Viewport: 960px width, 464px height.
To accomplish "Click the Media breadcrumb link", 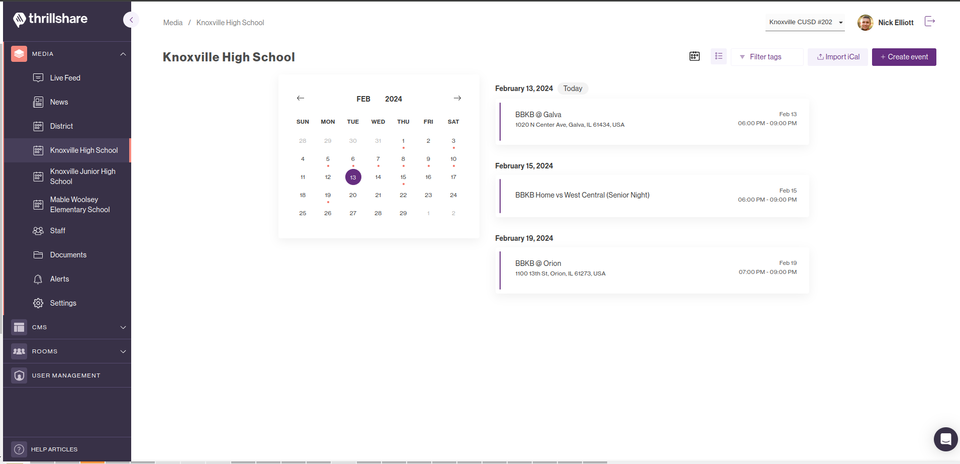I will pyautogui.click(x=173, y=23).
